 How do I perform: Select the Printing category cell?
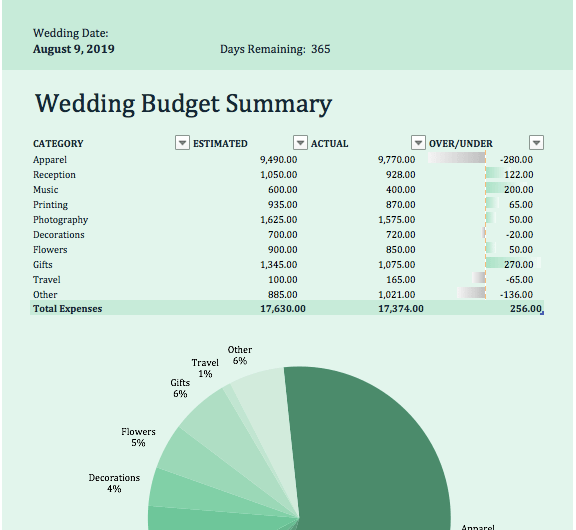click(x=50, y=205)
